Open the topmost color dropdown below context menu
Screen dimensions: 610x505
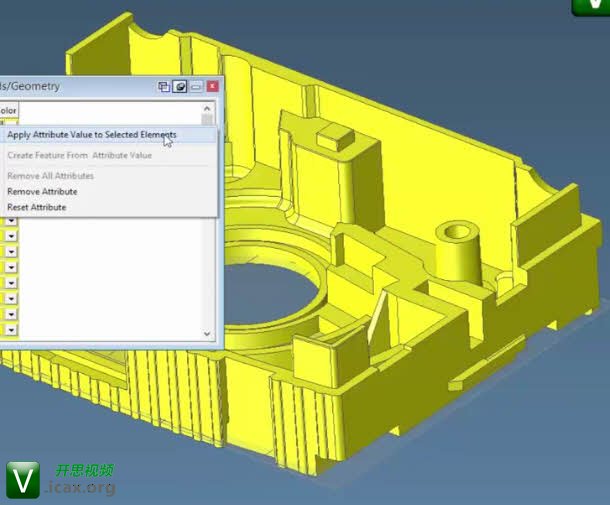(11, 221)
